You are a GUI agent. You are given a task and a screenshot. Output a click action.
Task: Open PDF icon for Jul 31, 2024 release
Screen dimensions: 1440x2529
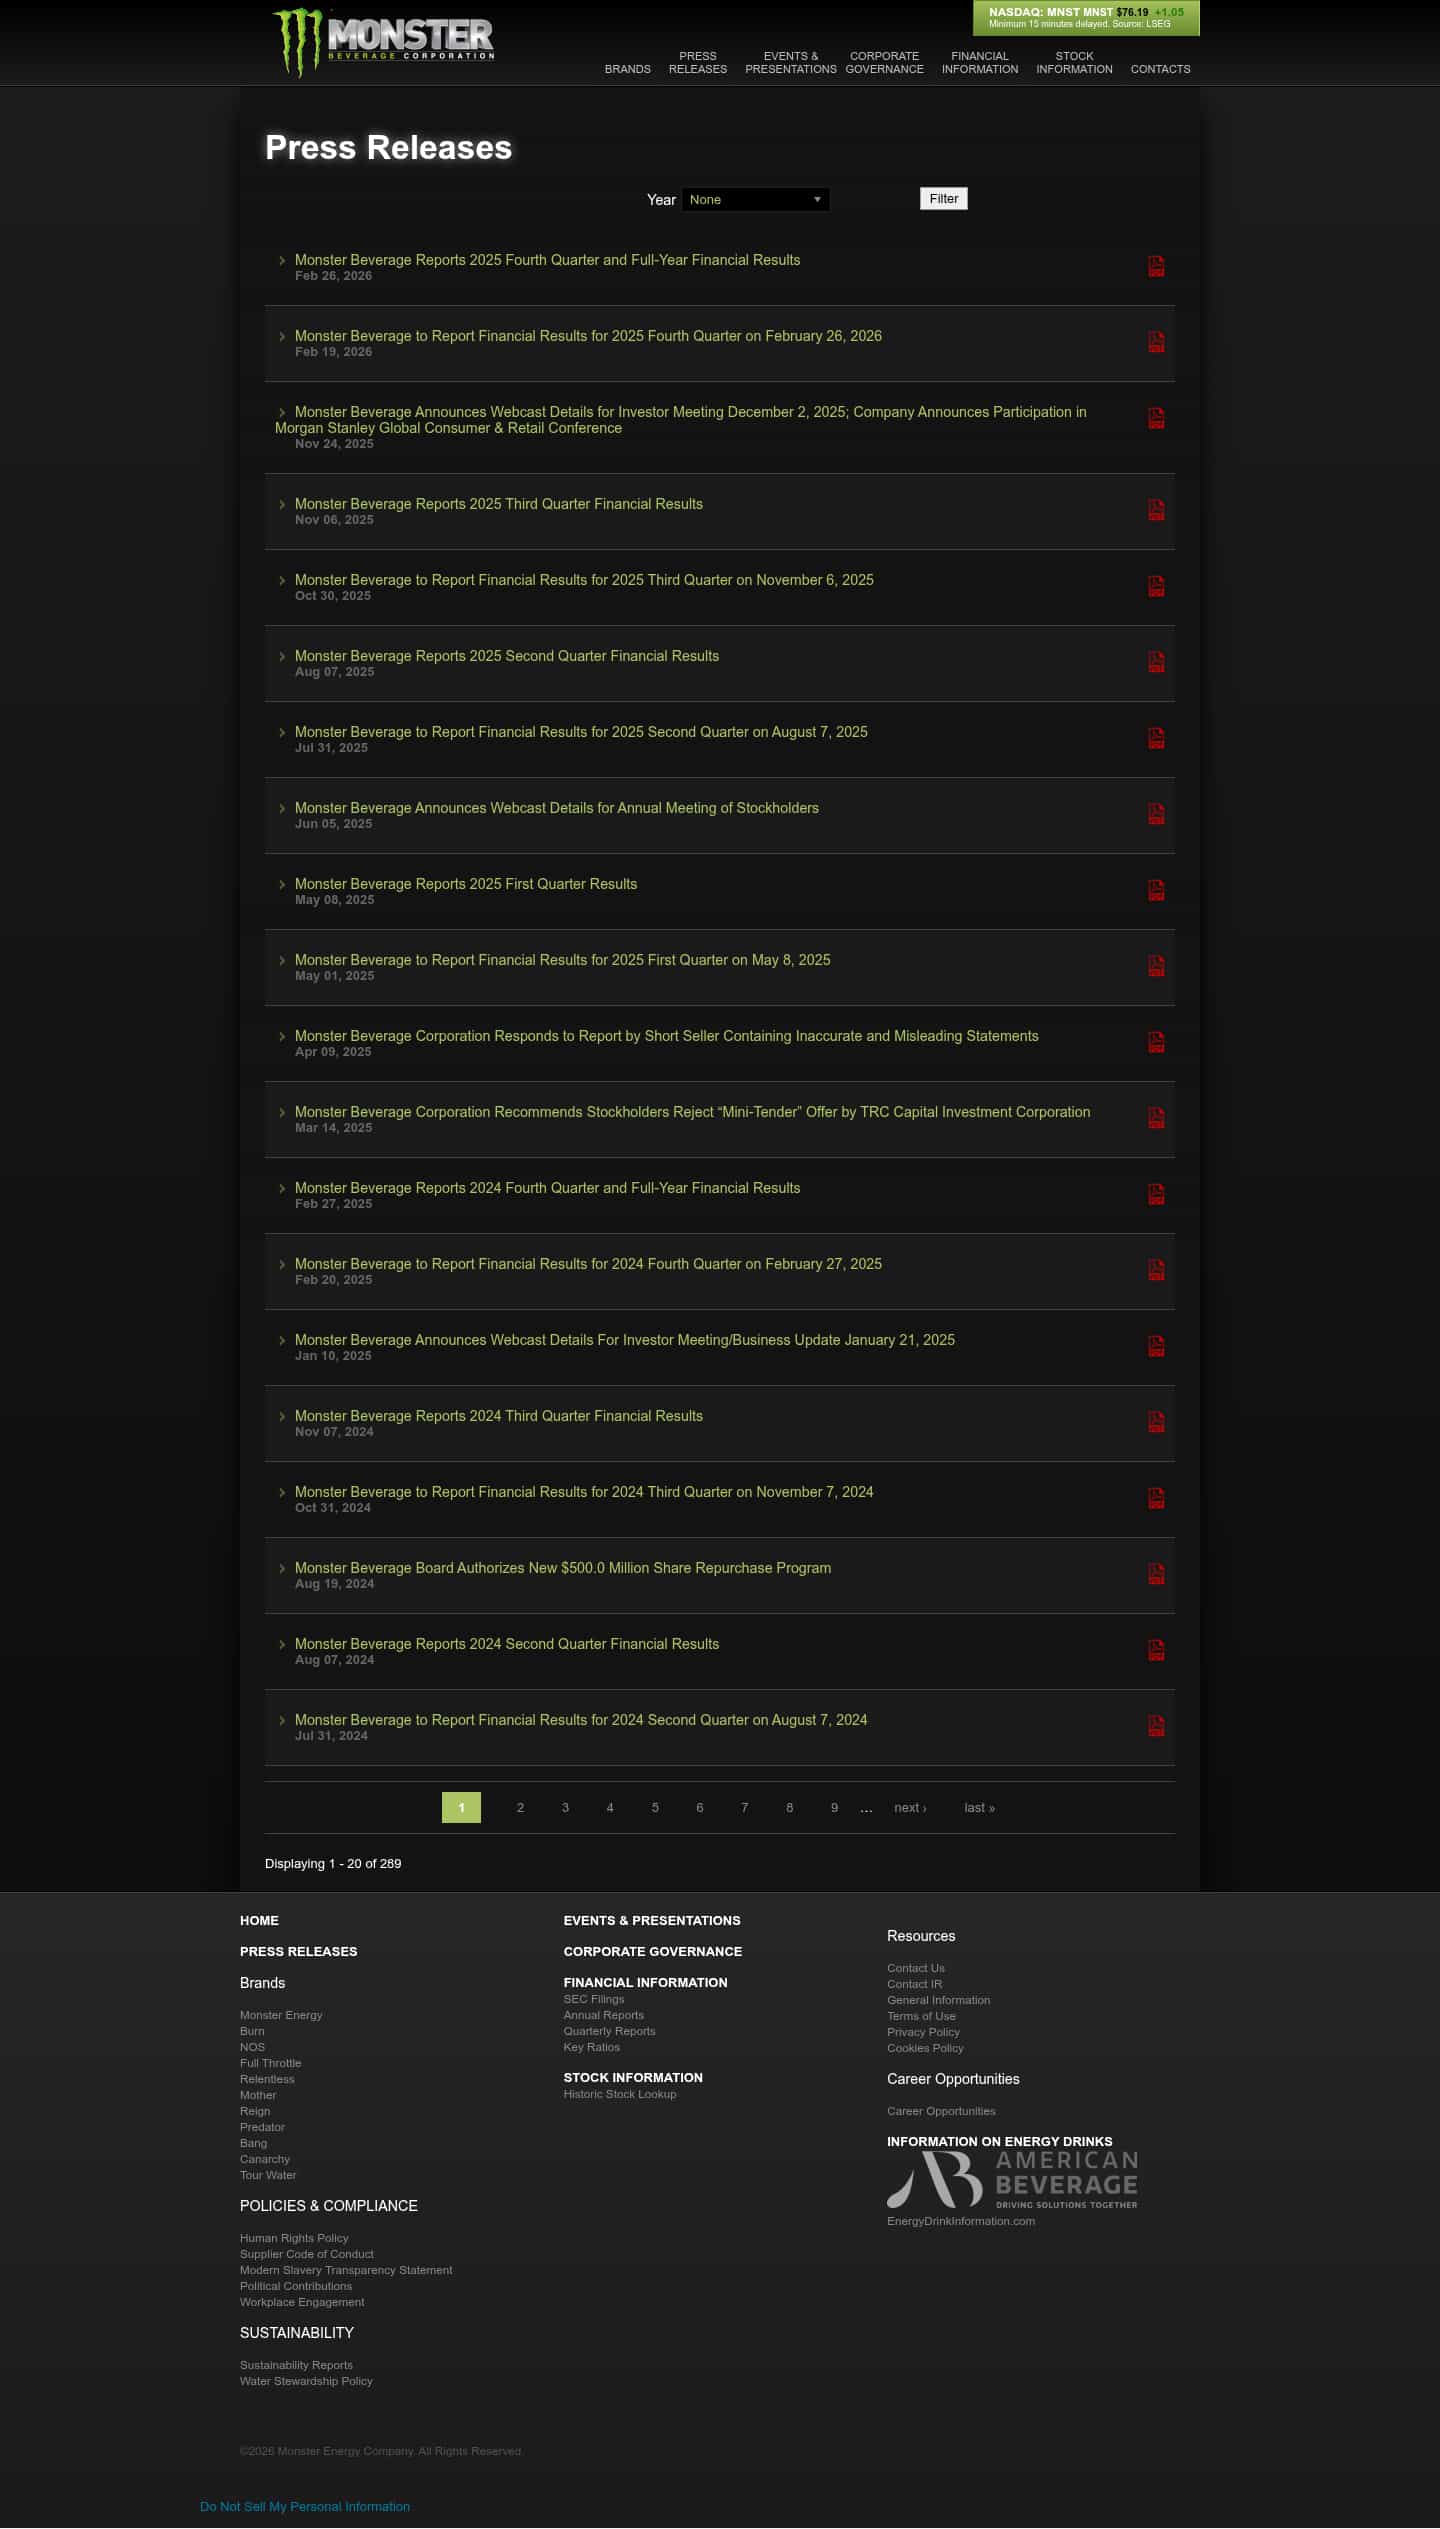click(x=1156, y=1726)
